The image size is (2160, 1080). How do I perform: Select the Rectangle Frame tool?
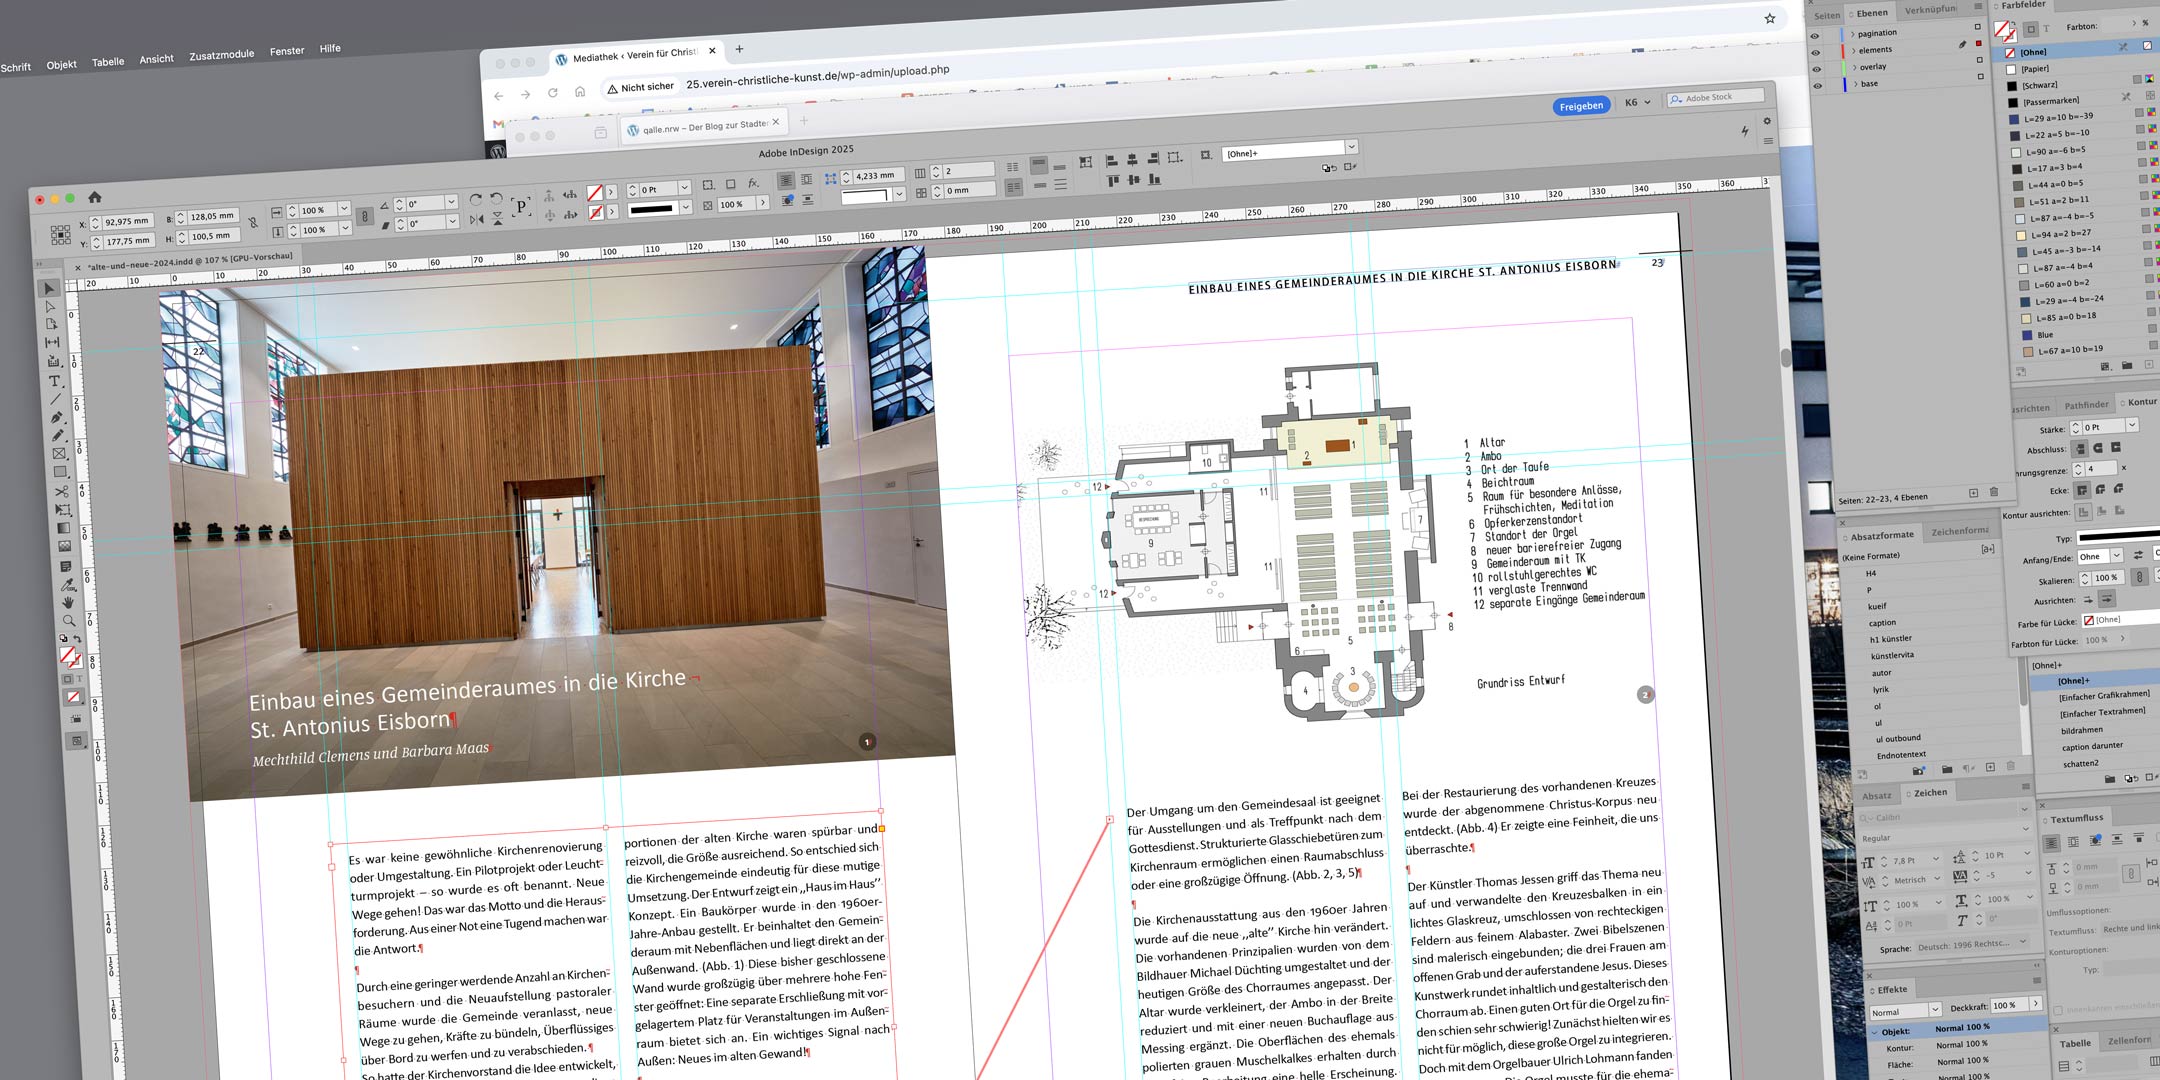59,454
